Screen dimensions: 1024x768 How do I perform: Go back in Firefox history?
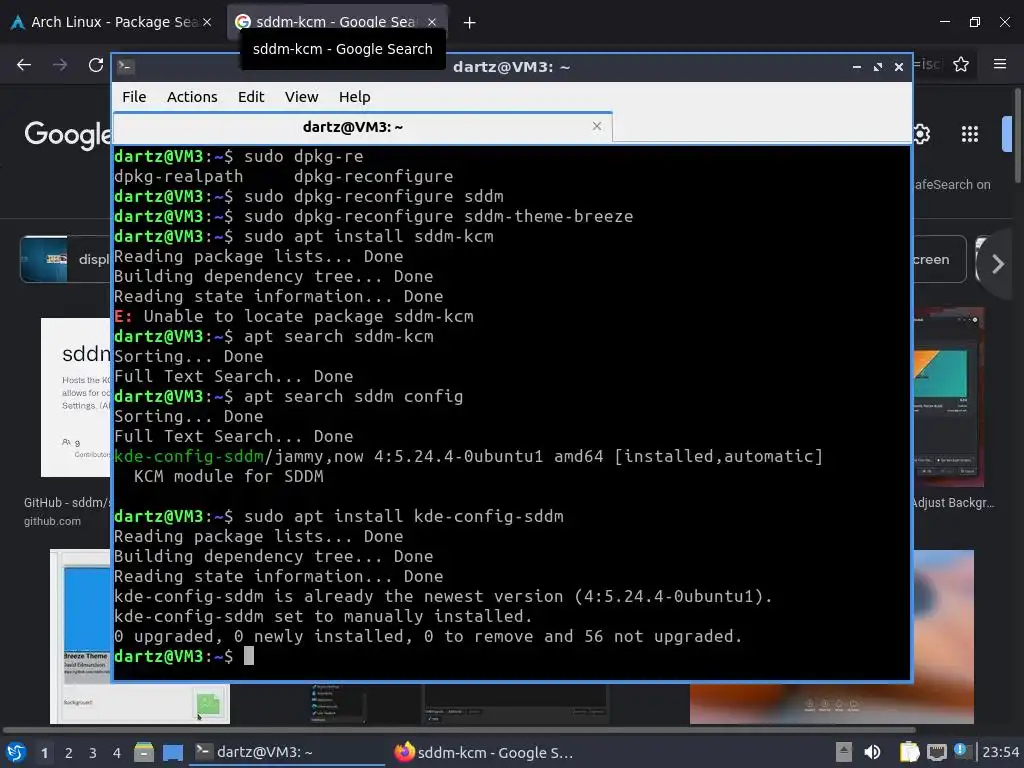point(24,65)
